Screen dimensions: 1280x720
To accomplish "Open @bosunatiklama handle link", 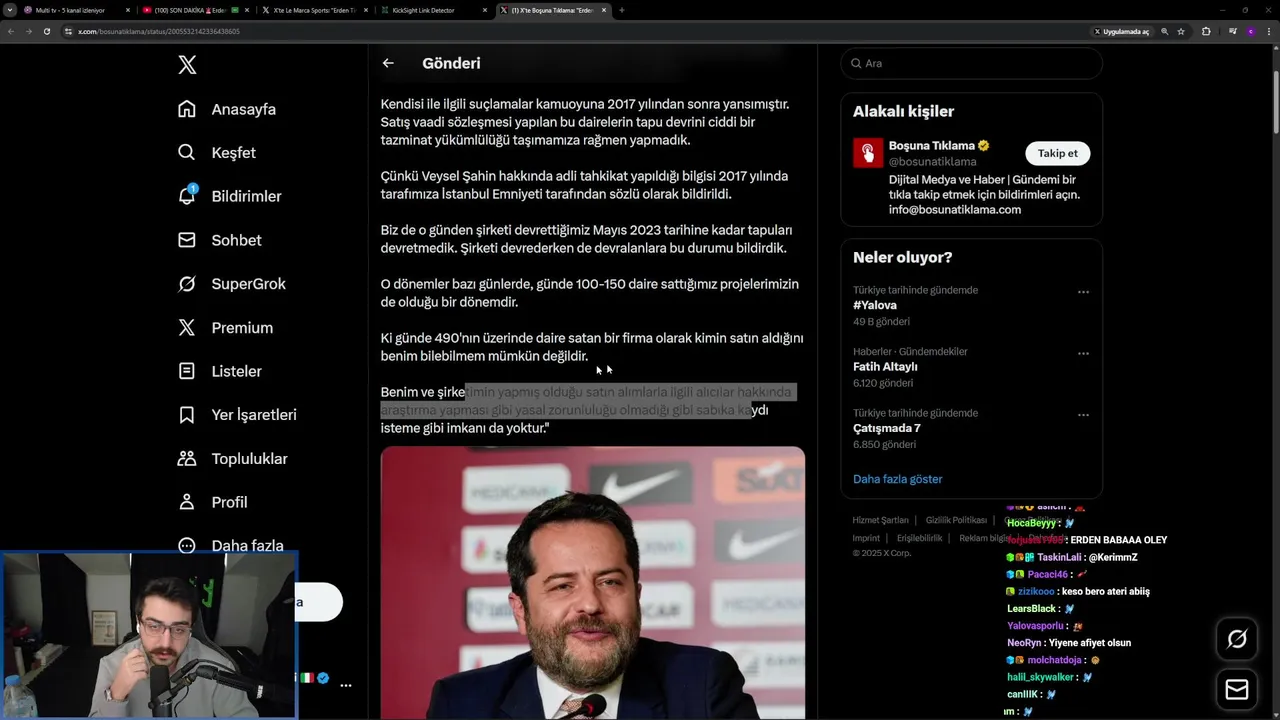I will point(932,162).
